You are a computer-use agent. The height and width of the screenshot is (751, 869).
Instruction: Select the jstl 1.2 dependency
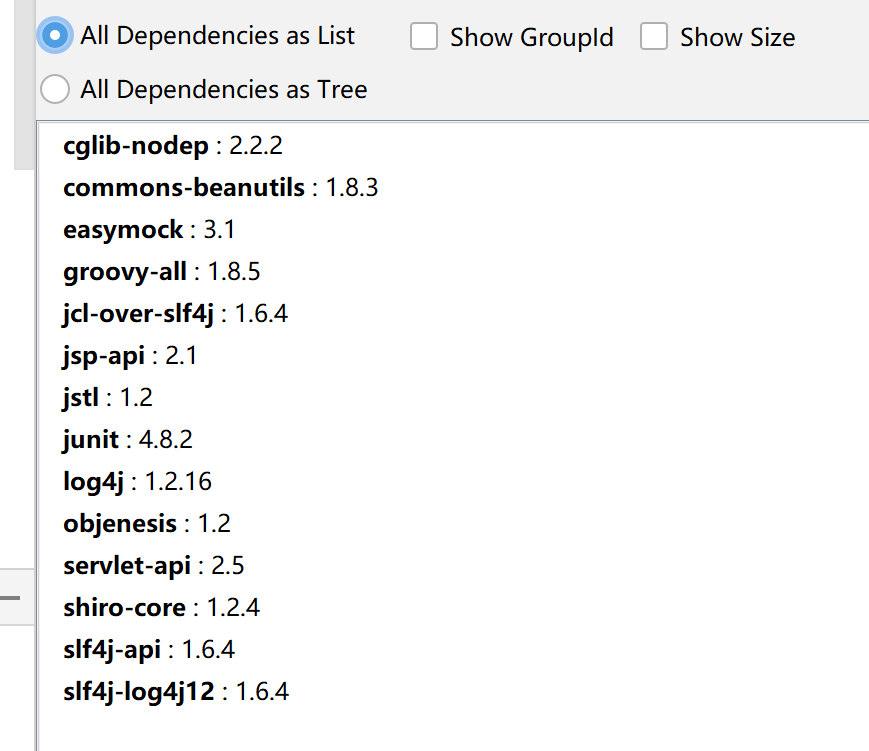point(107,398)
